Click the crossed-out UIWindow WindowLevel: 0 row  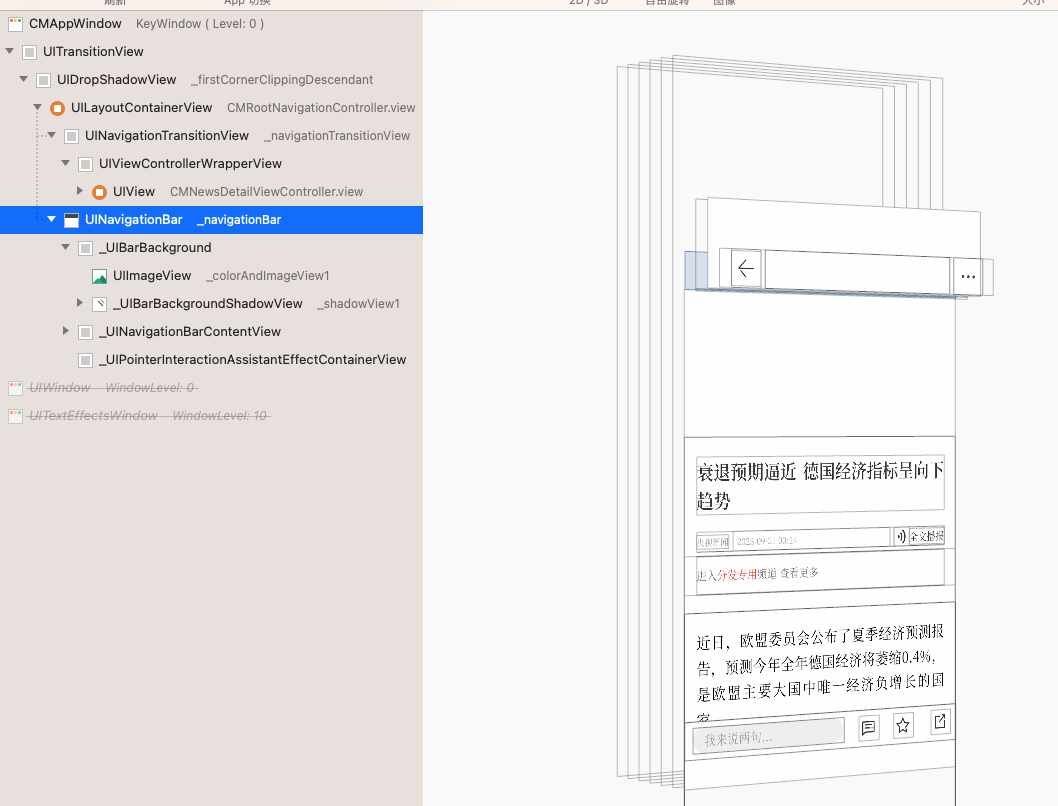point(211,388)
